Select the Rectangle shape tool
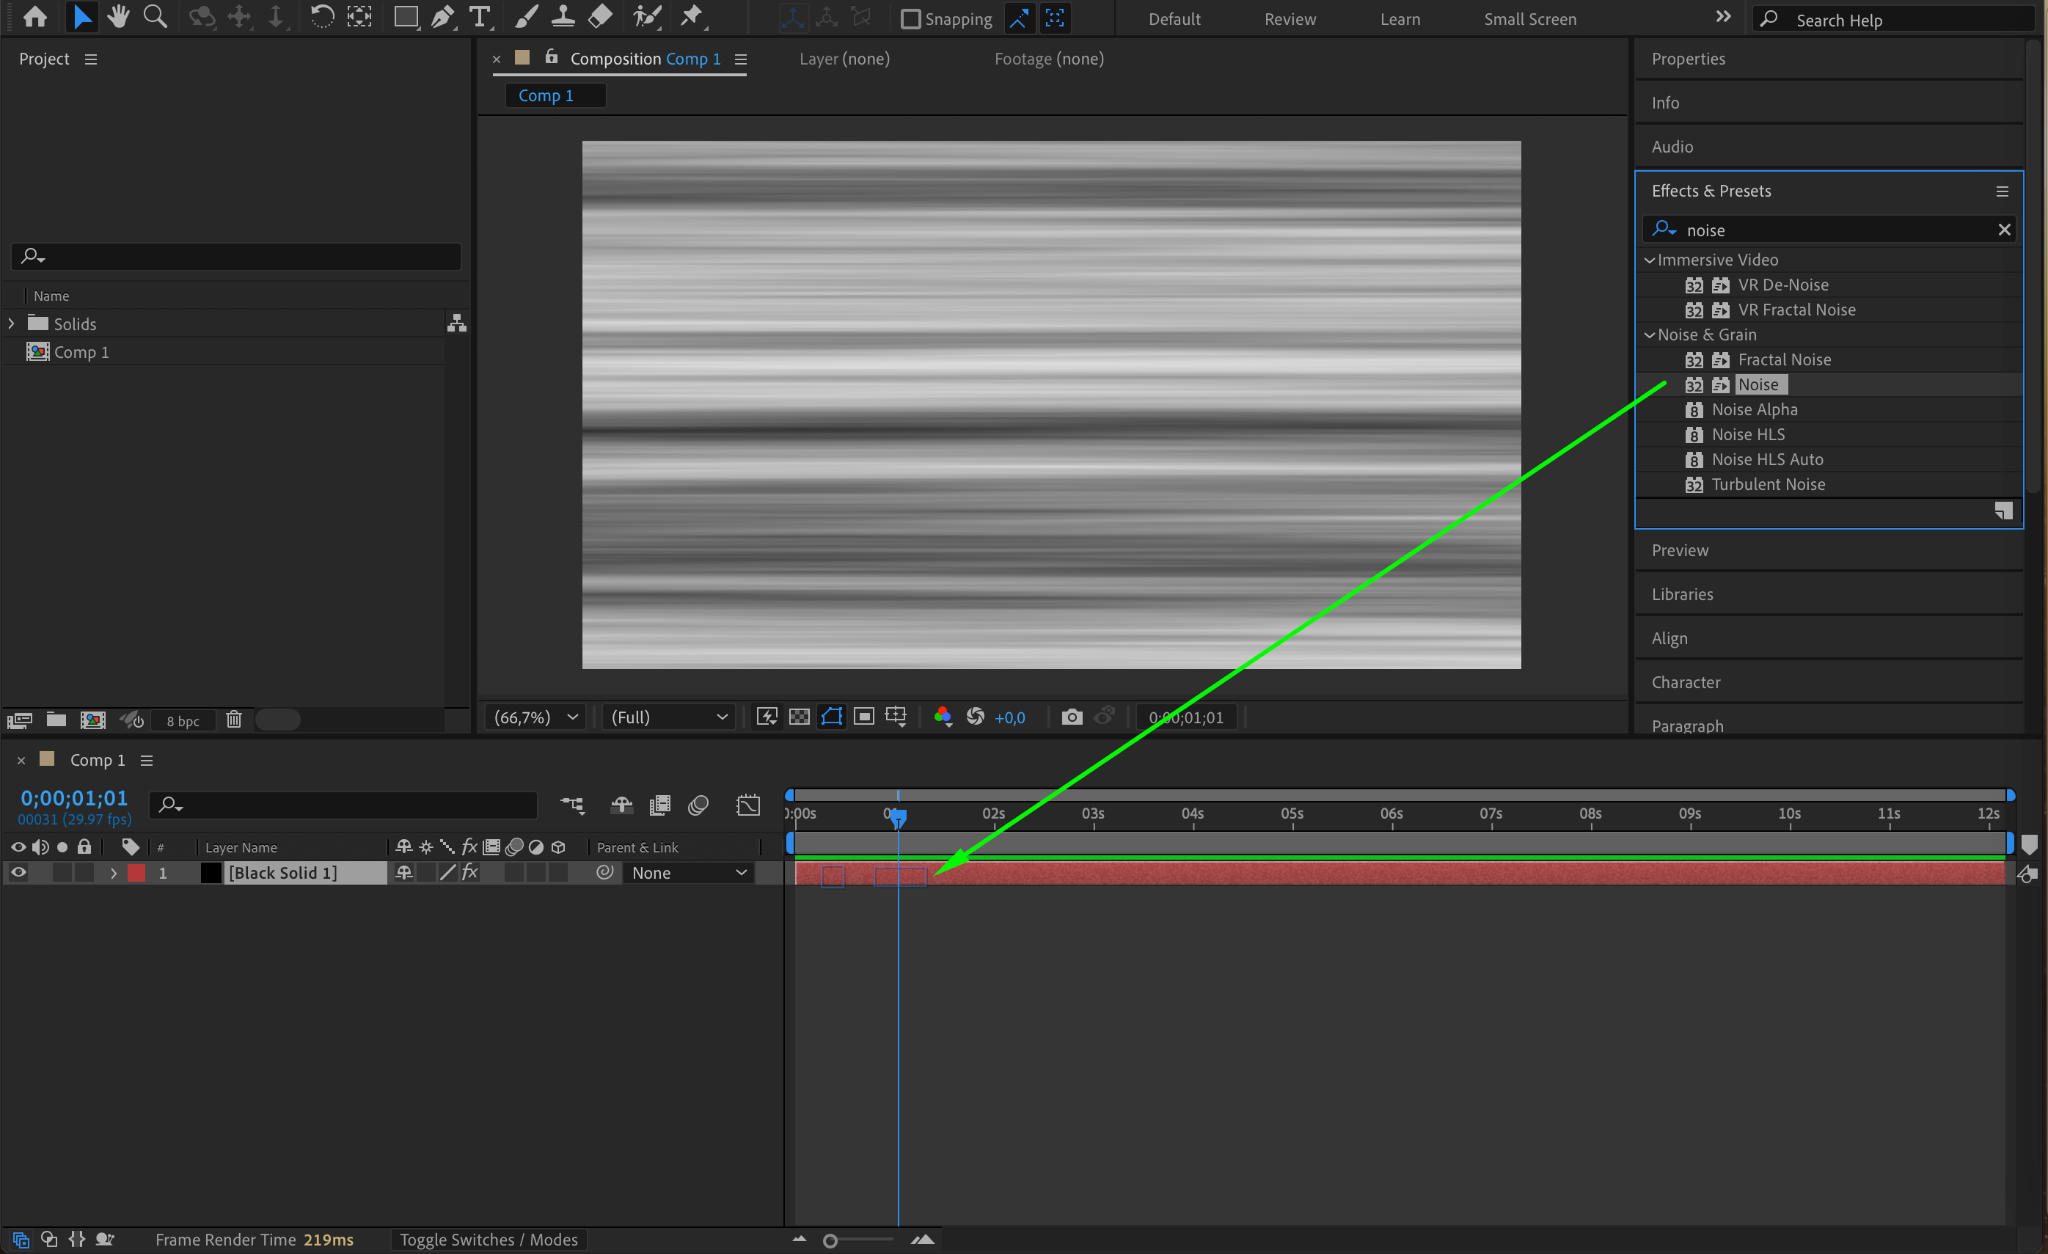This screenshot has width=2048, height=1254. click(x=405, y=17)
